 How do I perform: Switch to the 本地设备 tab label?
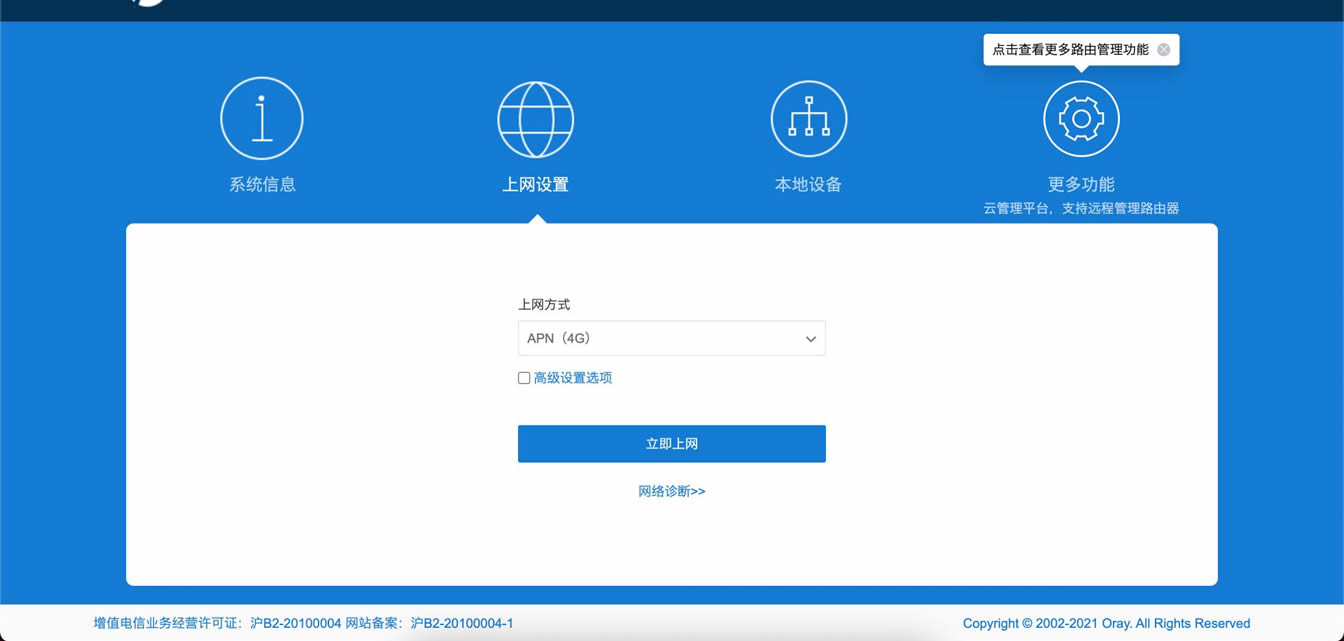[x=809, y=185]
